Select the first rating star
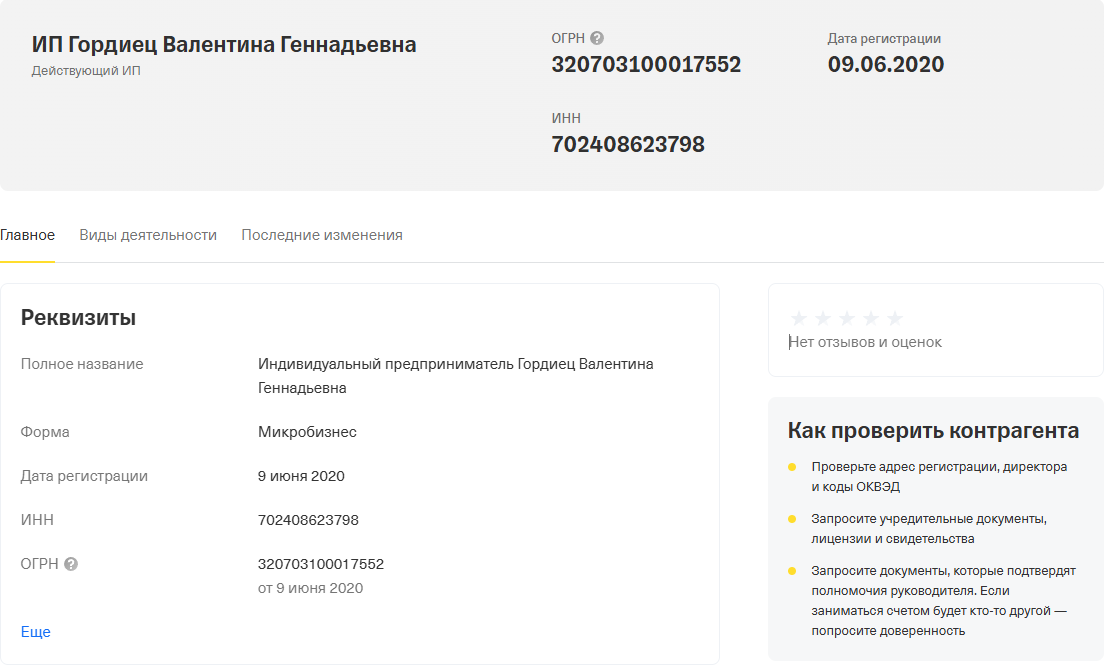The width and height of the screenshot is (1106, 666). [x=799, y=316]
